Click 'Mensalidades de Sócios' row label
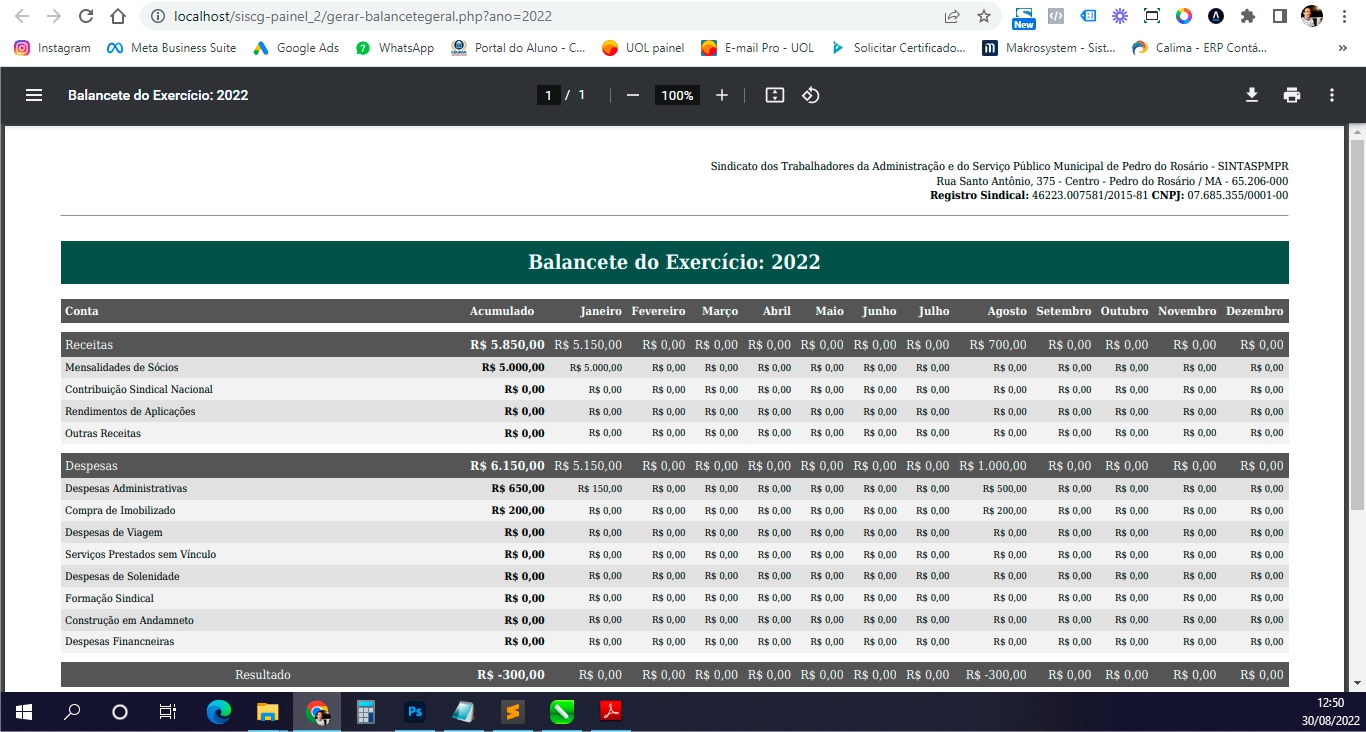Image resolution: width=1366 pixels, height=732 pixels. pos(122,368)
